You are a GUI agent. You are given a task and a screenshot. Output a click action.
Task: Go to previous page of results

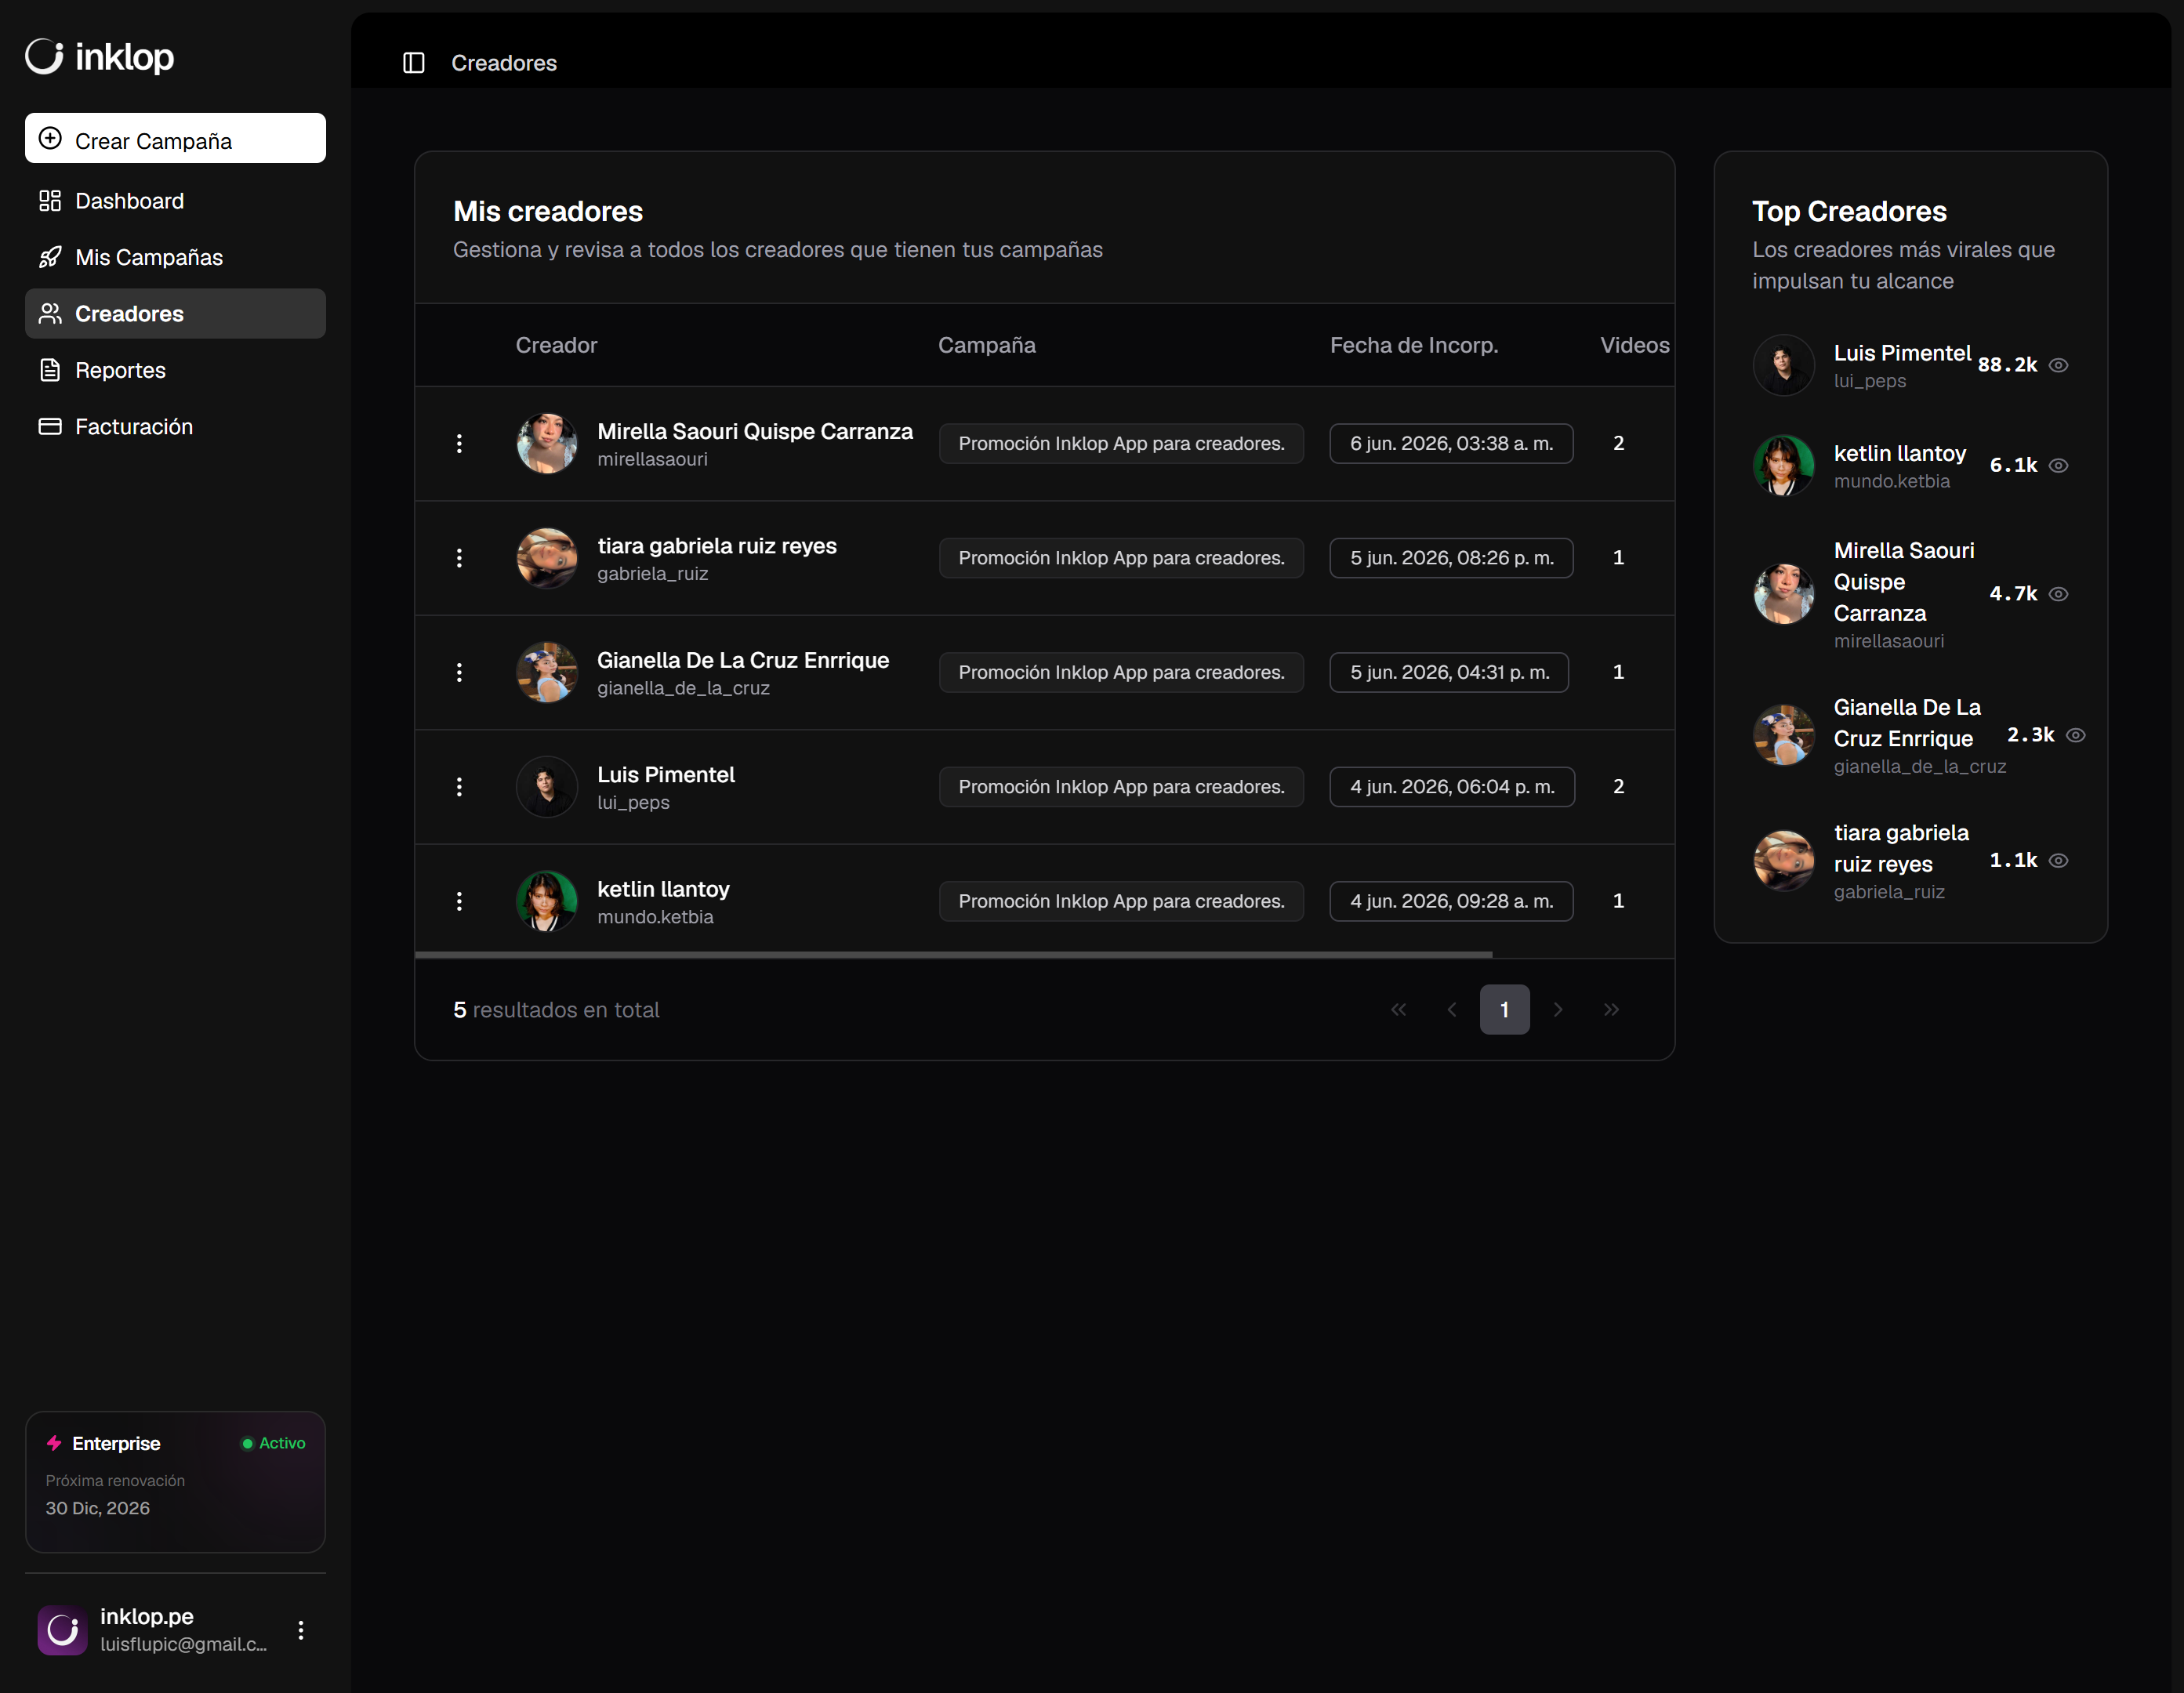pyautogui.click(x=1452, y=1010)
